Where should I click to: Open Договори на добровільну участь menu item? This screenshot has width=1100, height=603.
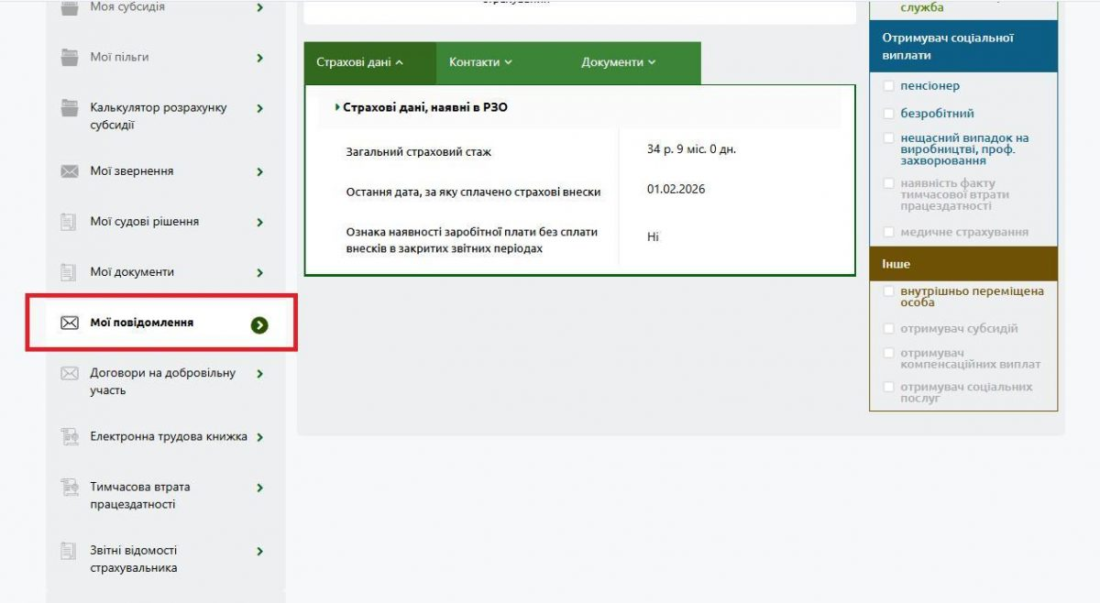pyautogui.click(x=162, y=381)
